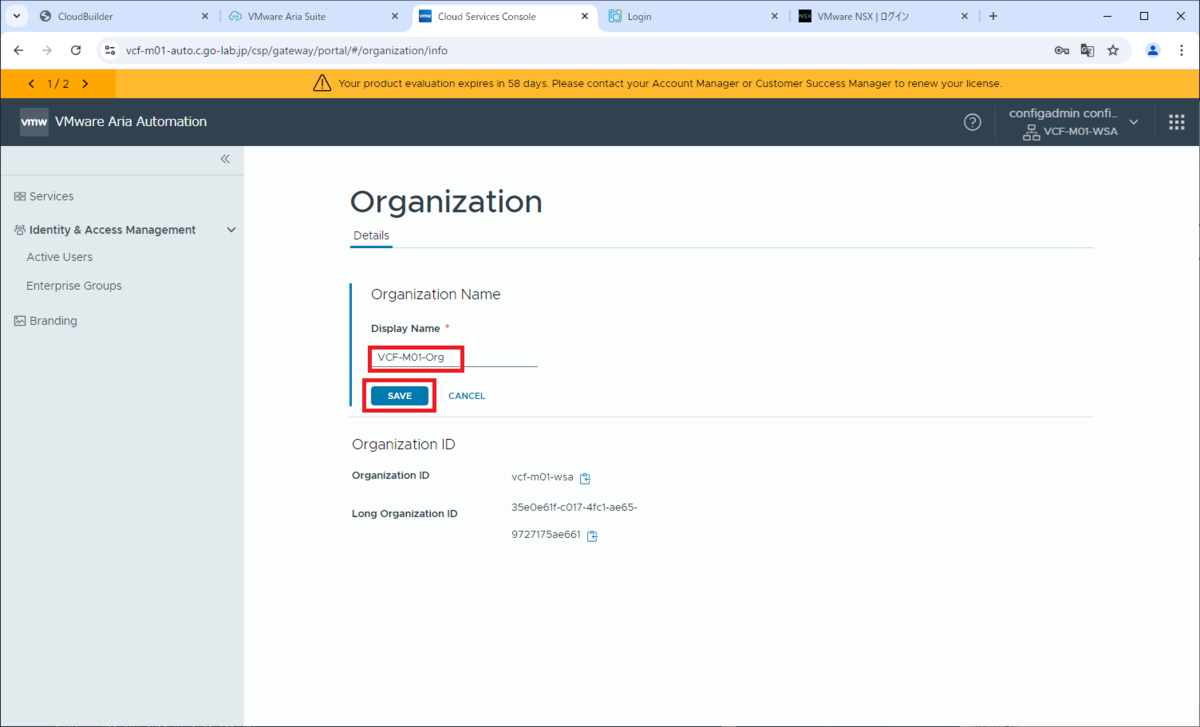This screenshot has height=727, width=1200.
Task: Open Branding in the sidebar
Action: (45, 321)
